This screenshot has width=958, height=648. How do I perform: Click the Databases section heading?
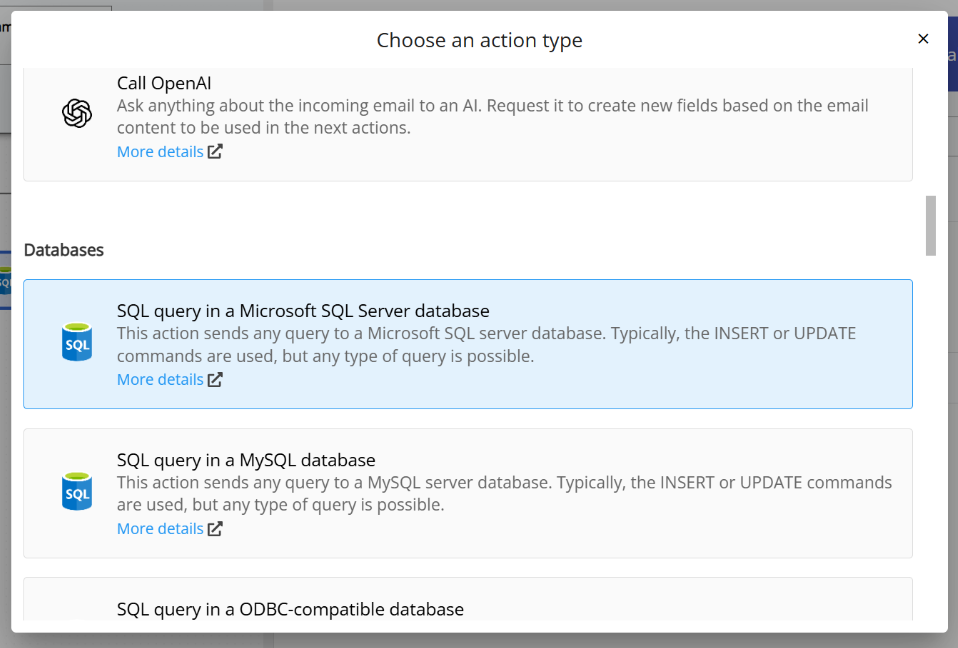click(x=64, y=250)
